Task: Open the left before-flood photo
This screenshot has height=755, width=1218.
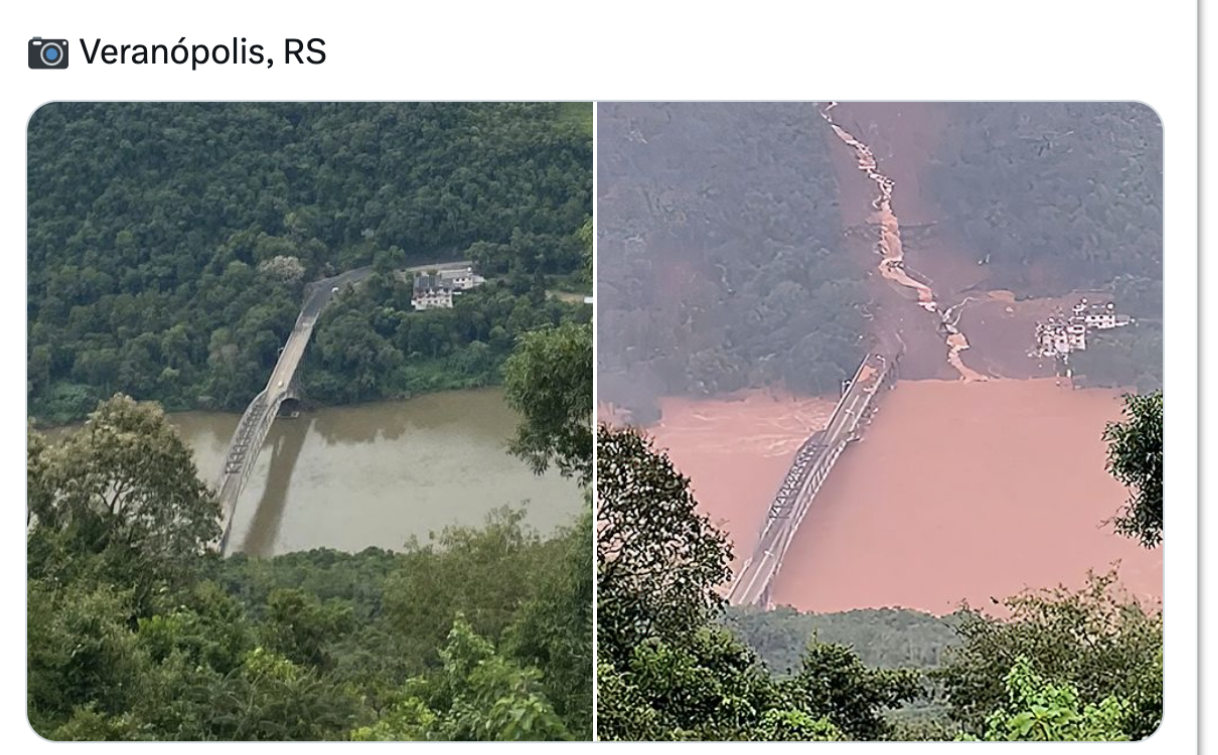Action: tap(310, 421)
